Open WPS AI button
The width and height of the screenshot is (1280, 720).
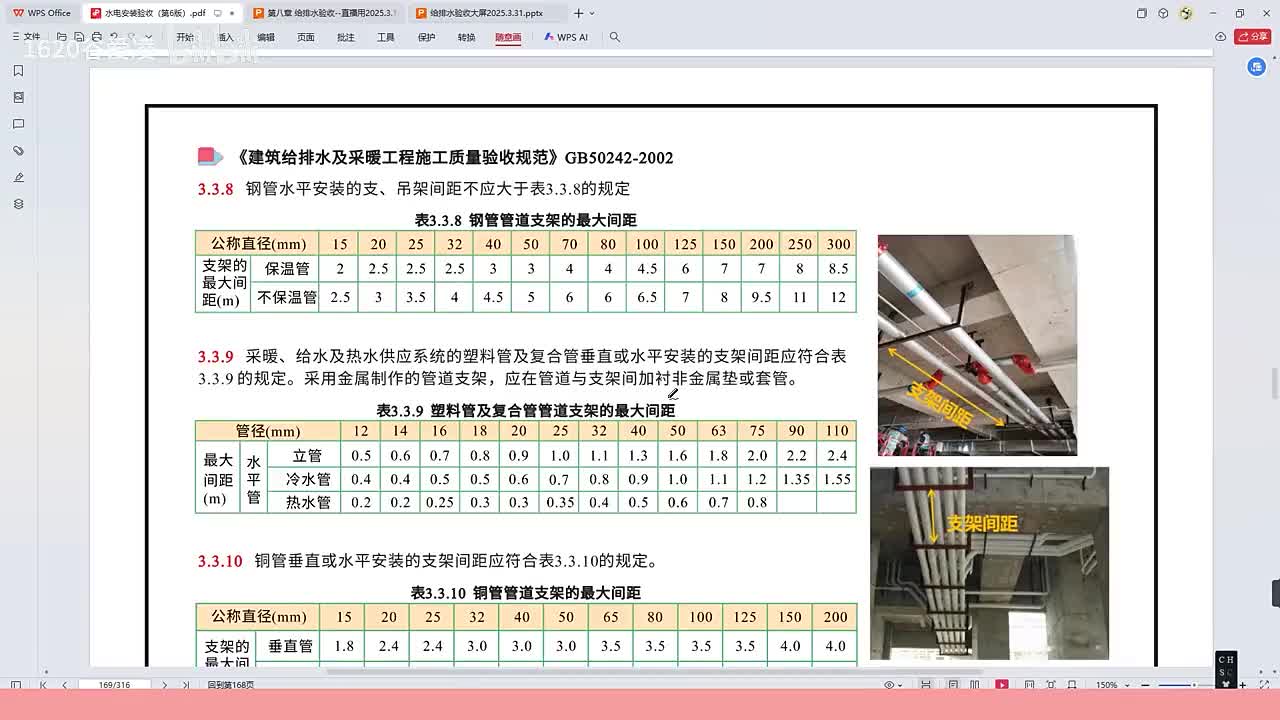coord(566,37)
